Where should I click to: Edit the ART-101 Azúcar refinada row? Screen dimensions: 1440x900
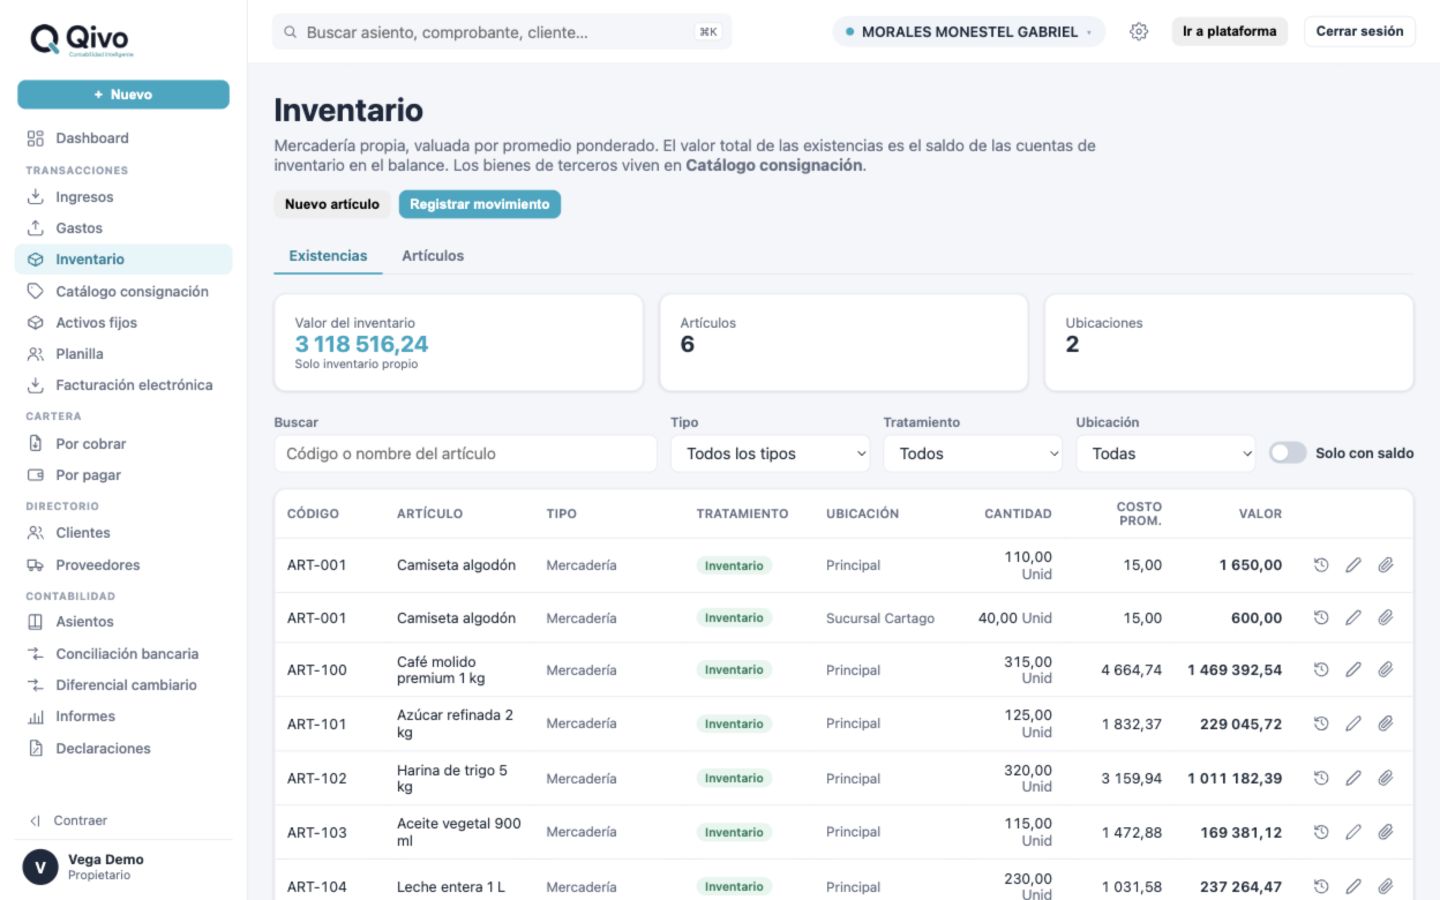tap(1353, 724)
